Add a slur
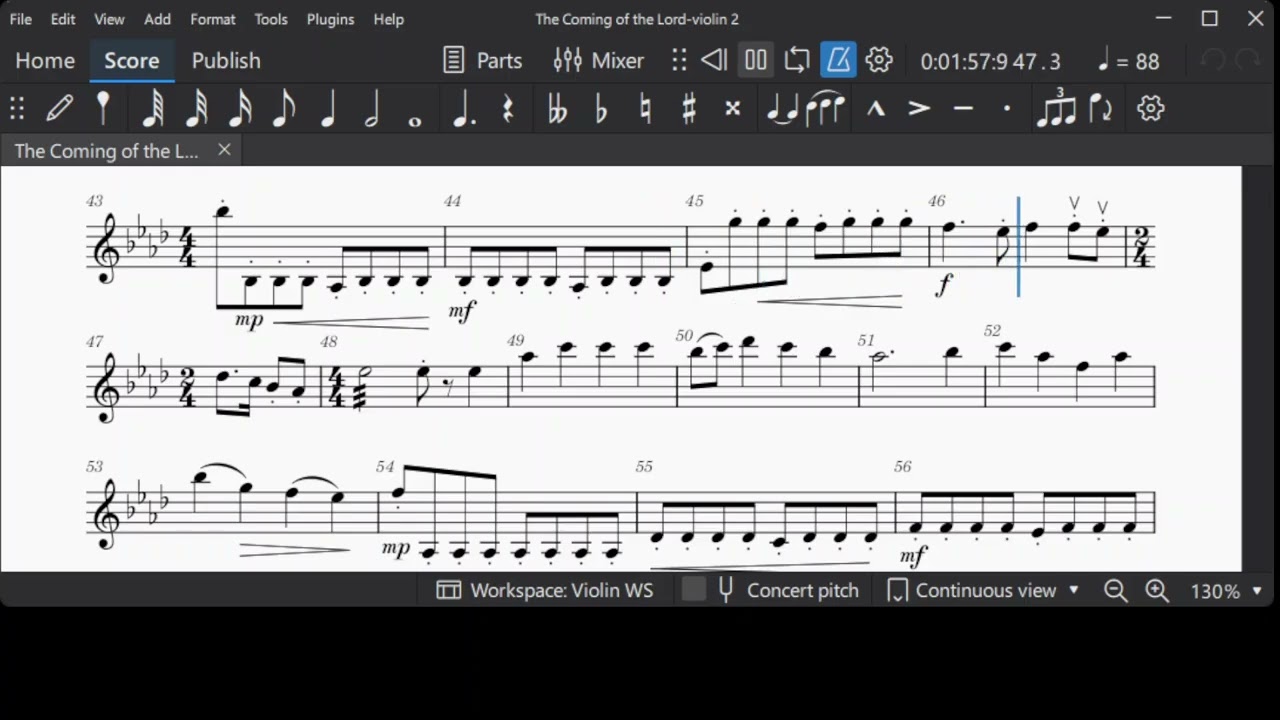This screenshot has width=1280, height=720. [x=826, y=108]
